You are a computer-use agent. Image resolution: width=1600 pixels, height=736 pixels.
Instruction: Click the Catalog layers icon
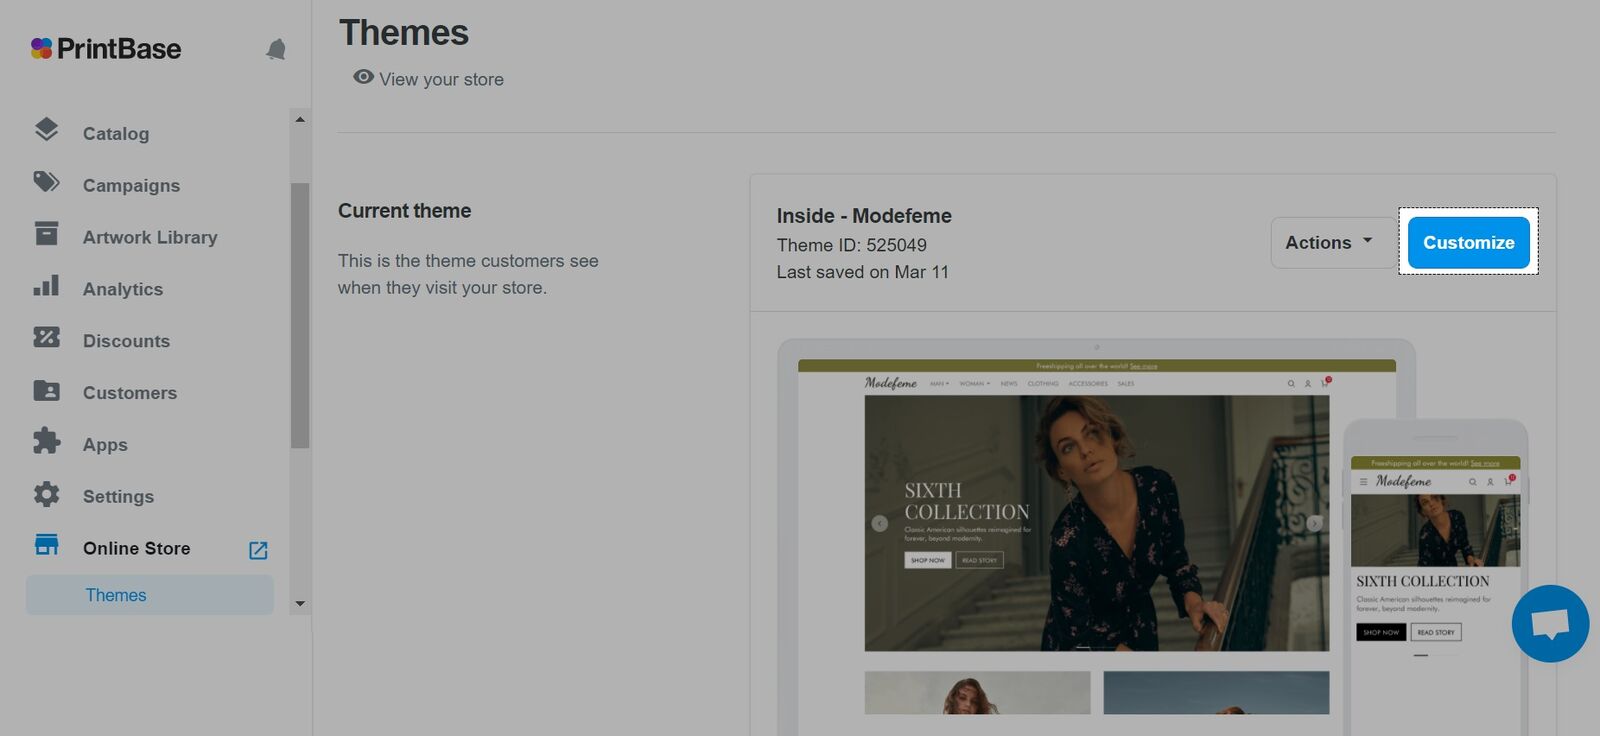46,130
